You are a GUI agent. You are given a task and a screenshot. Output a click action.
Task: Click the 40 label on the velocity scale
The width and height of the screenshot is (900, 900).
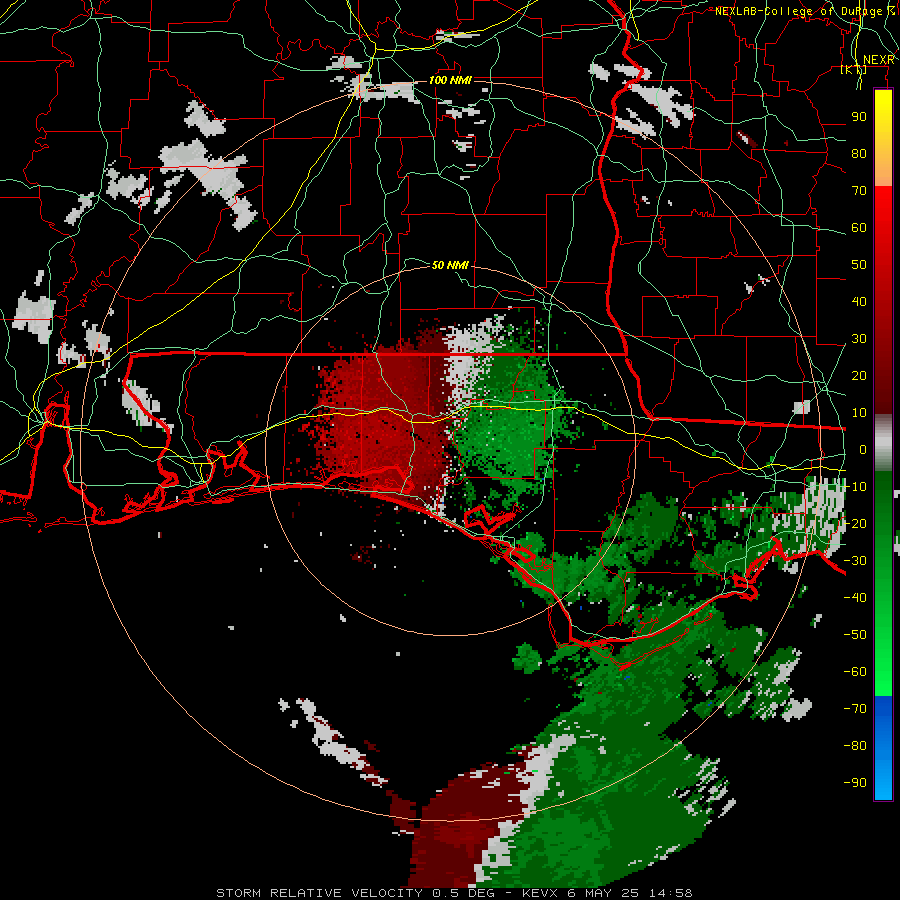pos(859,301)
